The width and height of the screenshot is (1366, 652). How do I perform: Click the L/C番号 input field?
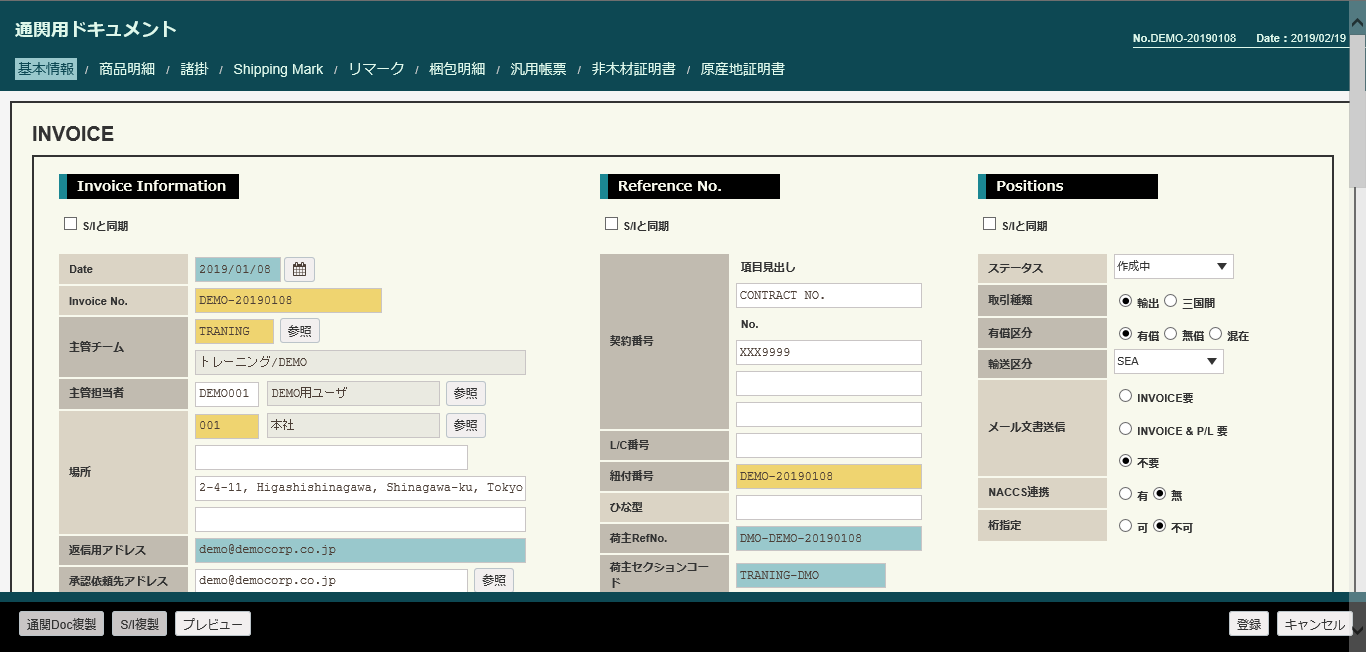point(828,445)
